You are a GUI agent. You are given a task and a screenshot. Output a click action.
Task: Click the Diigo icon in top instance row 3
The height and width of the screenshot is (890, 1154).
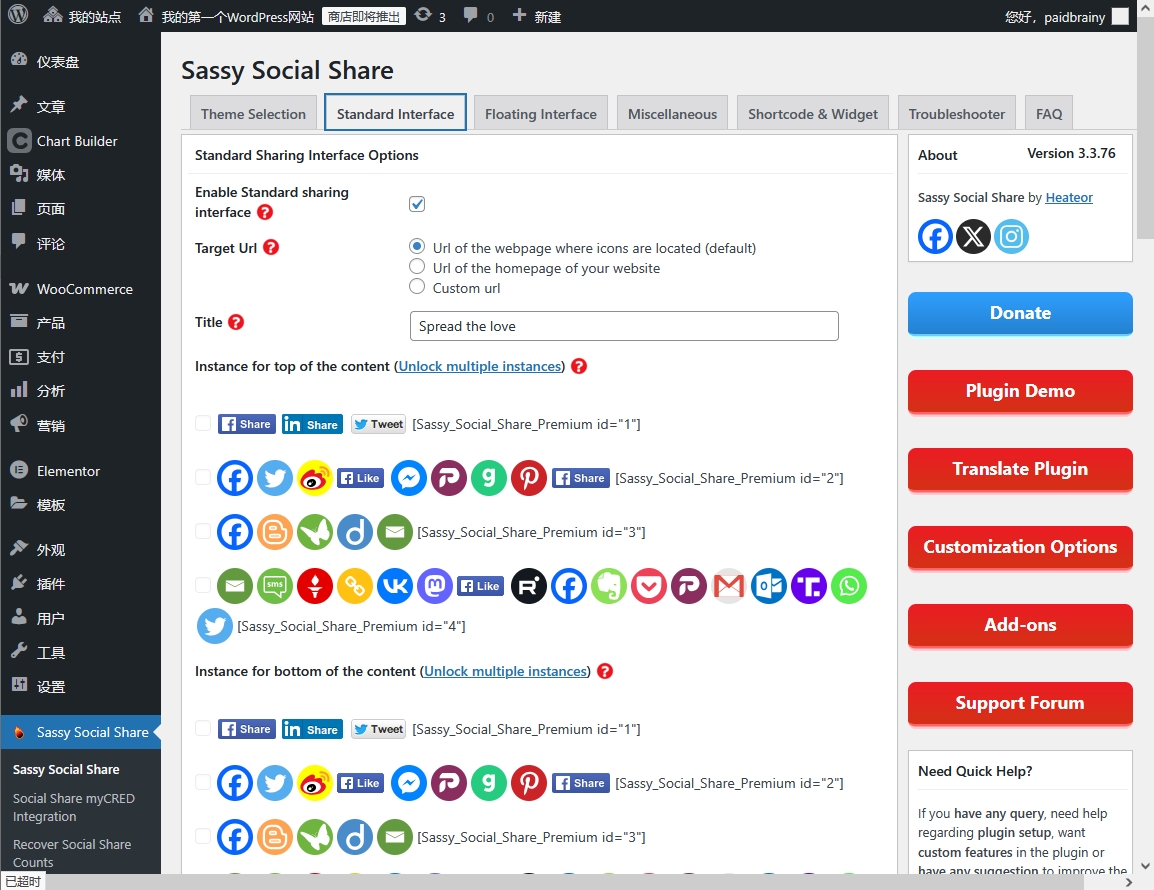click(x=355, y=532)
